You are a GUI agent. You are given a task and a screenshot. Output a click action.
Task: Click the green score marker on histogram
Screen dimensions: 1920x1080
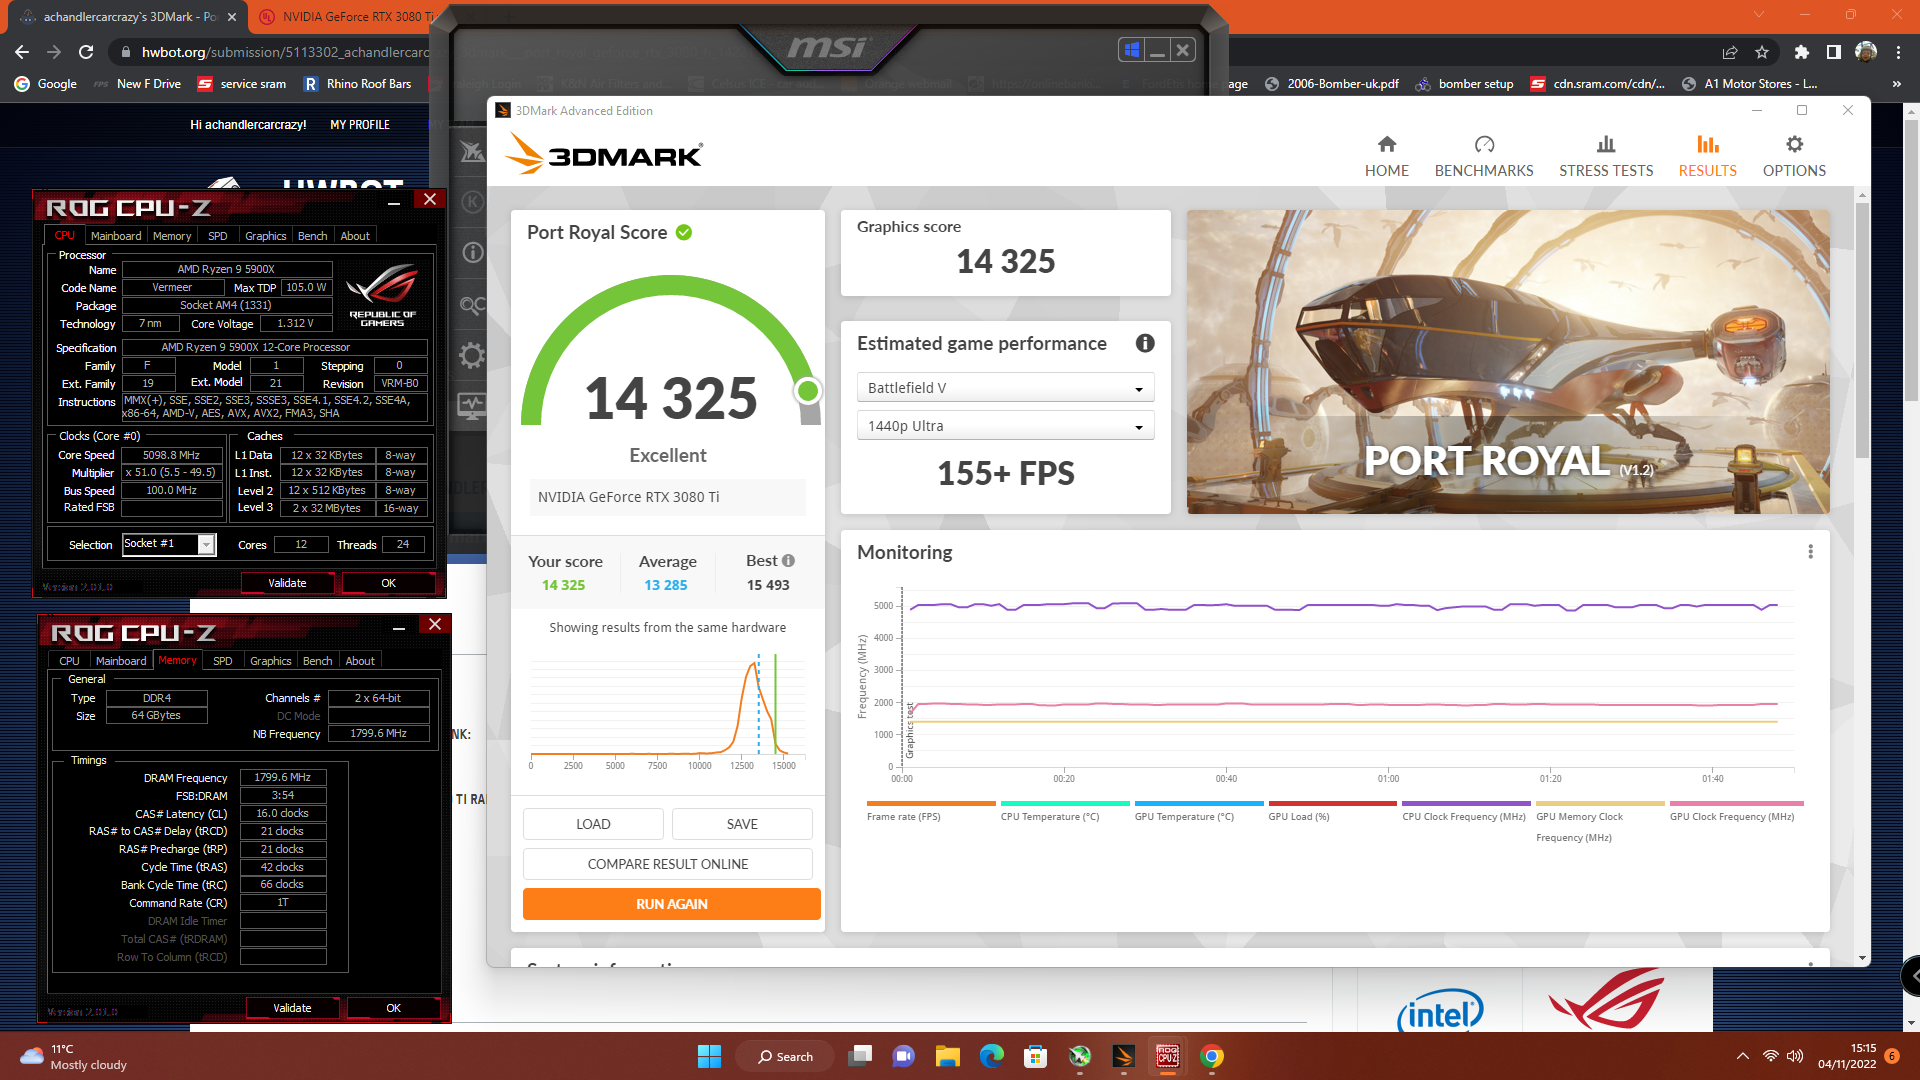pos(775,703)
